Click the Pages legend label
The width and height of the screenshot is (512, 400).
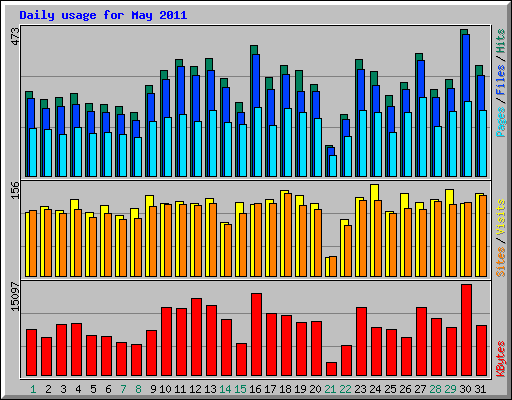[x=500, y=122]
